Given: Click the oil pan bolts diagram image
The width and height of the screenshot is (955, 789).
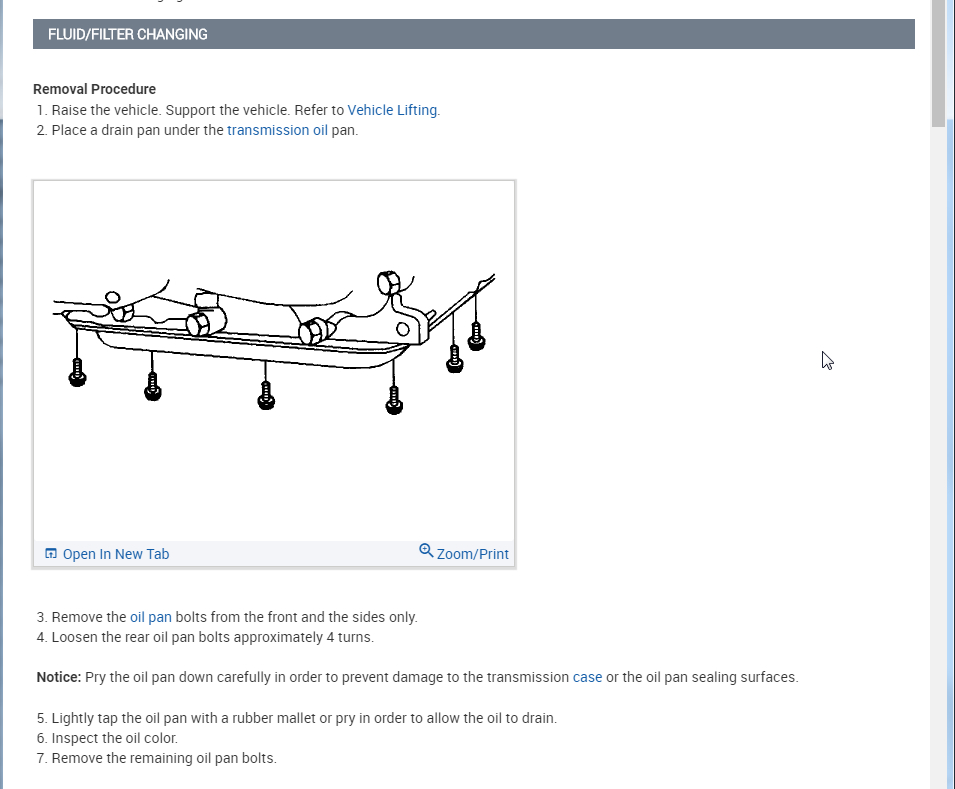Looking at the screenshot, I should [274, 361].
